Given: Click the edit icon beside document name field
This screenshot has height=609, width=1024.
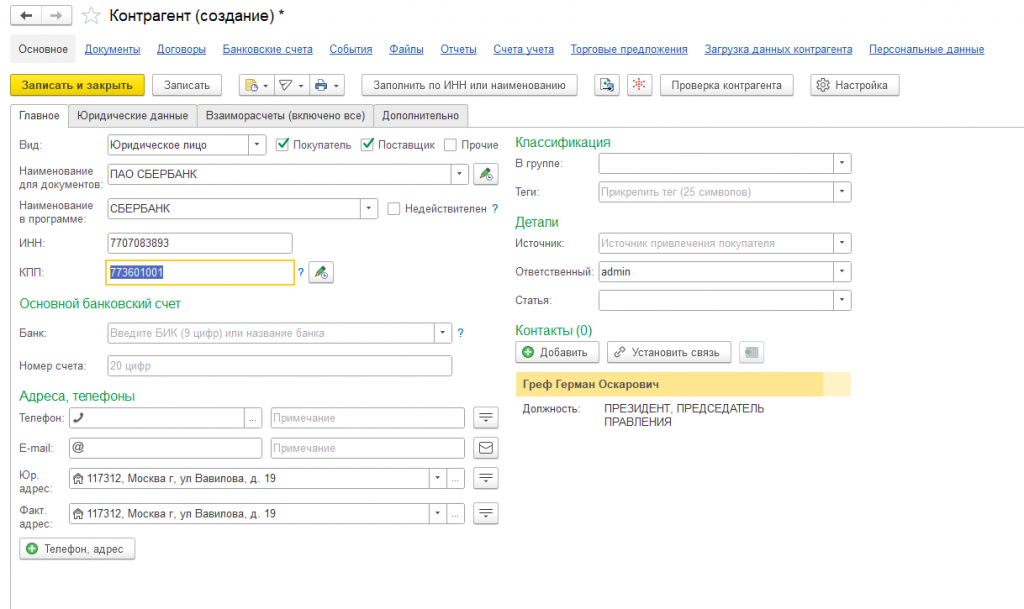Looking at the screenshot, I should point(486,174).
